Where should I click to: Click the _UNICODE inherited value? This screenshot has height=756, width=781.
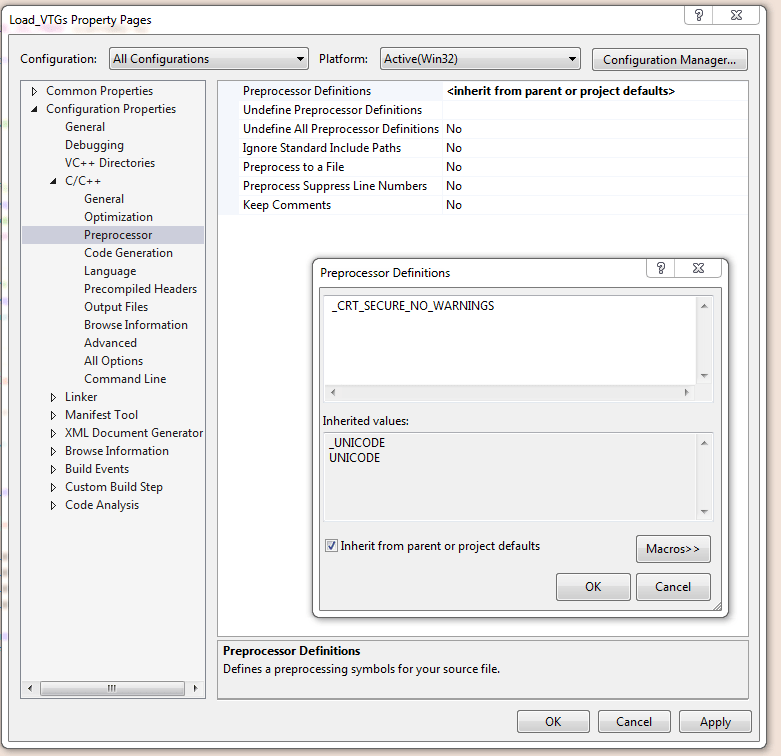click(357, 443)
